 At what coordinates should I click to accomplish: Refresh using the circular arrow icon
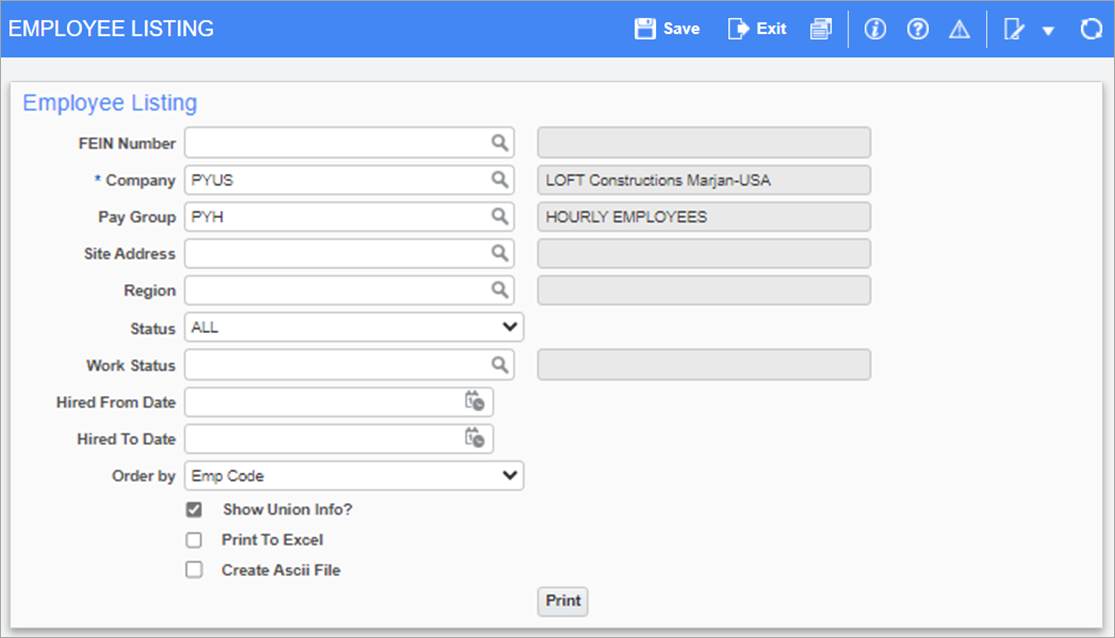1090,29
